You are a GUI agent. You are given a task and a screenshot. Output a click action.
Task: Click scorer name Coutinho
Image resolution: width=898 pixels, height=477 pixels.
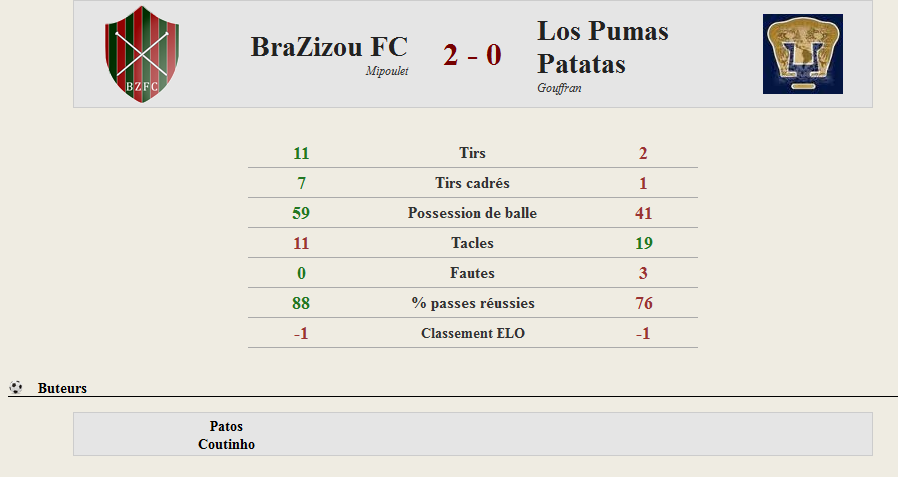[x=226, y=444]
